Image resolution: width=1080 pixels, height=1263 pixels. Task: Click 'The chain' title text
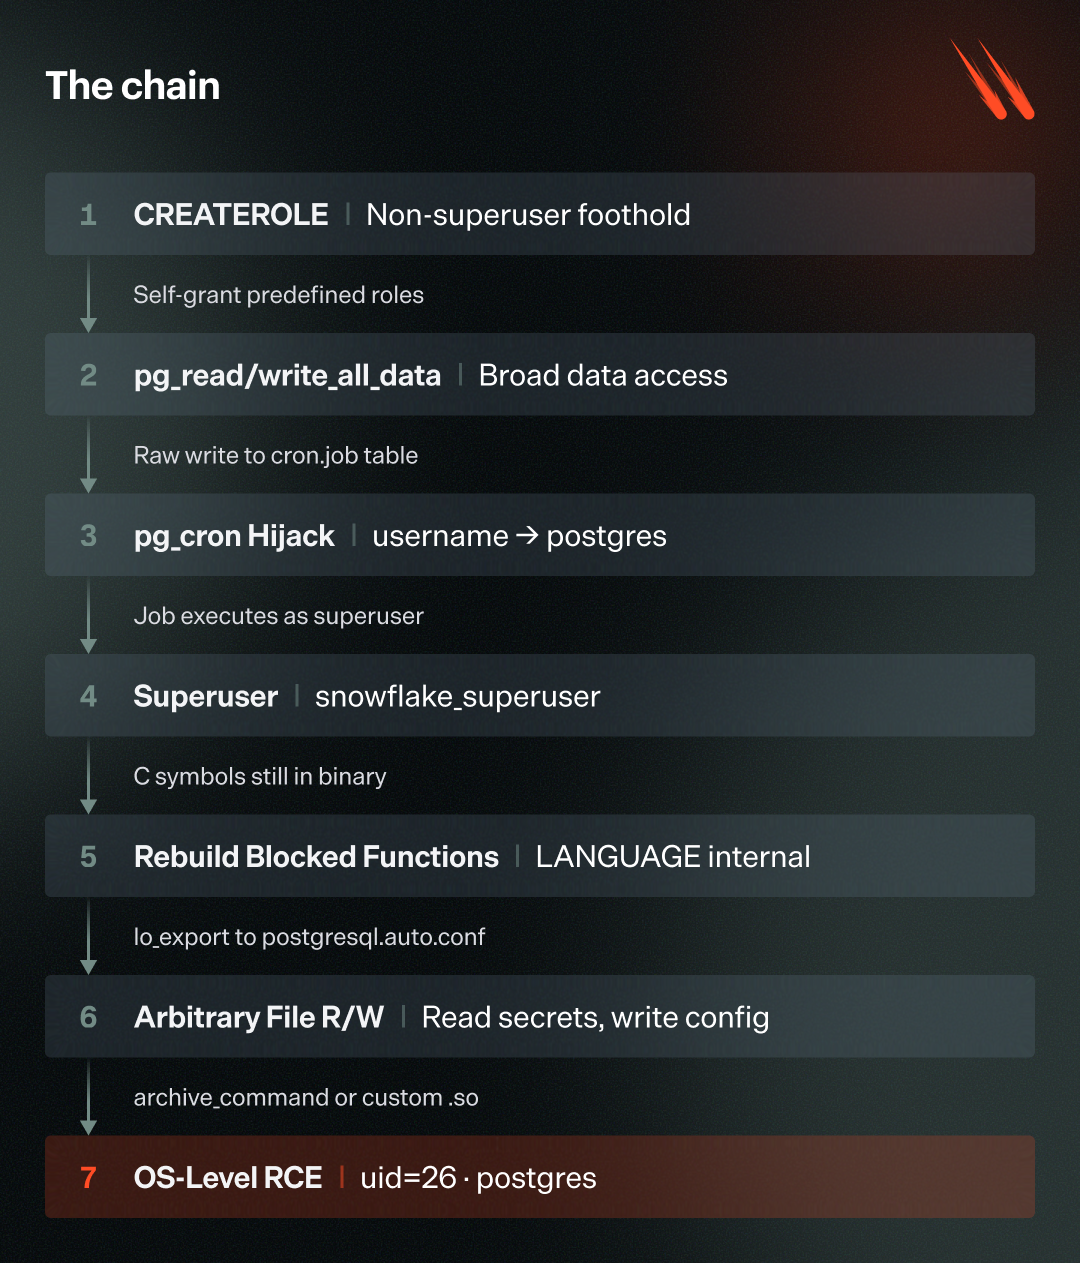(133, 86)
